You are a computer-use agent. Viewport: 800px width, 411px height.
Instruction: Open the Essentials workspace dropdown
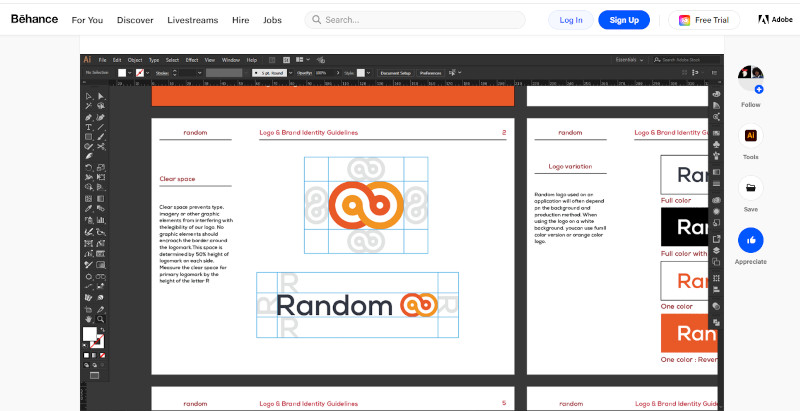point(629,60)
